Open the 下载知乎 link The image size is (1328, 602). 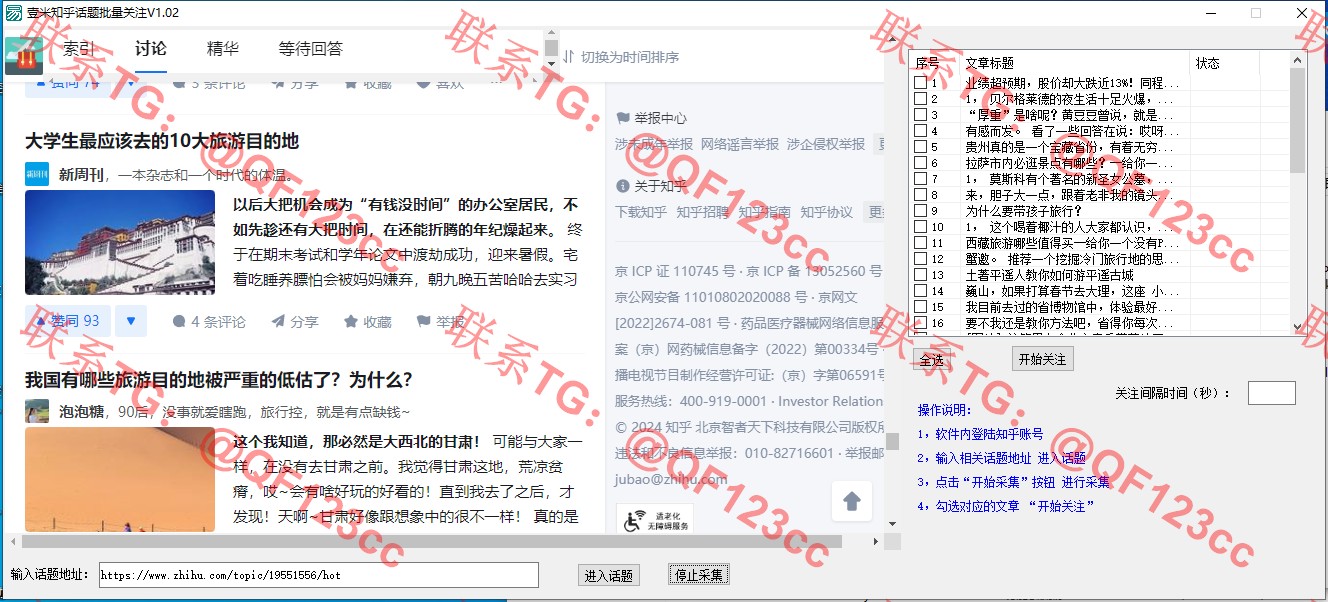[641, 212]
